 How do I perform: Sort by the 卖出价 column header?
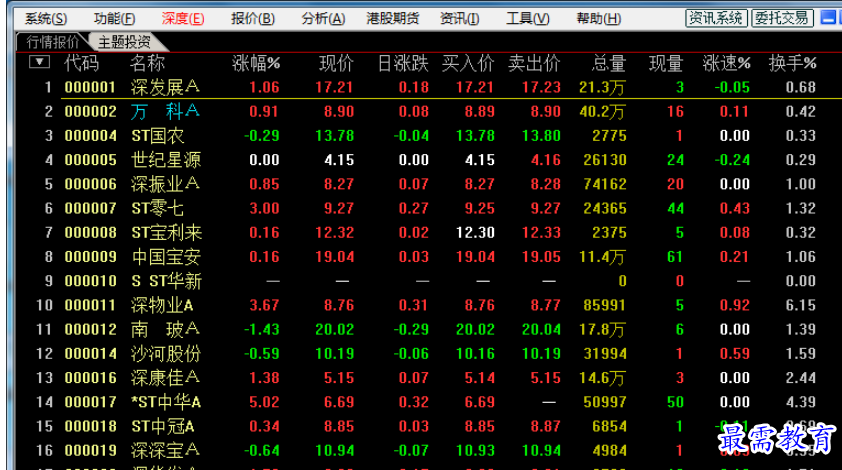534,63
